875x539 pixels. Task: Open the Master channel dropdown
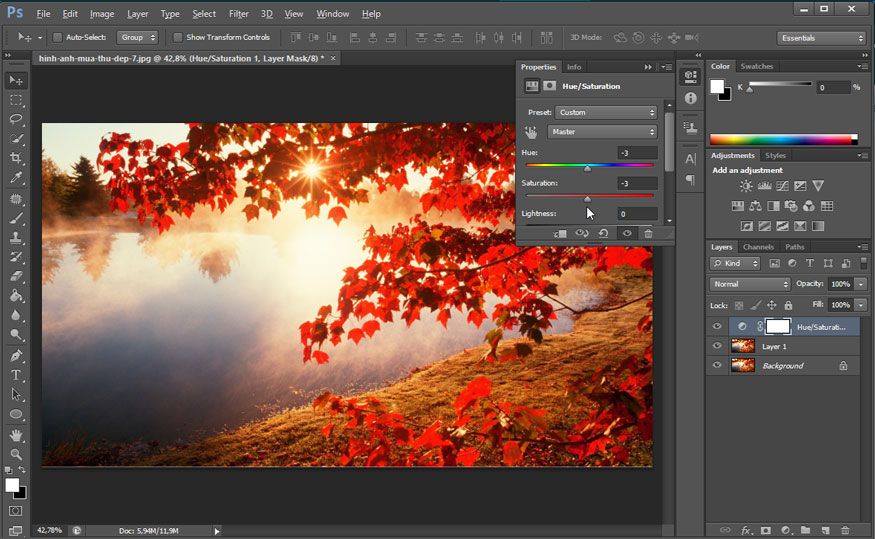pyautogui.click(x=602, y=132)
